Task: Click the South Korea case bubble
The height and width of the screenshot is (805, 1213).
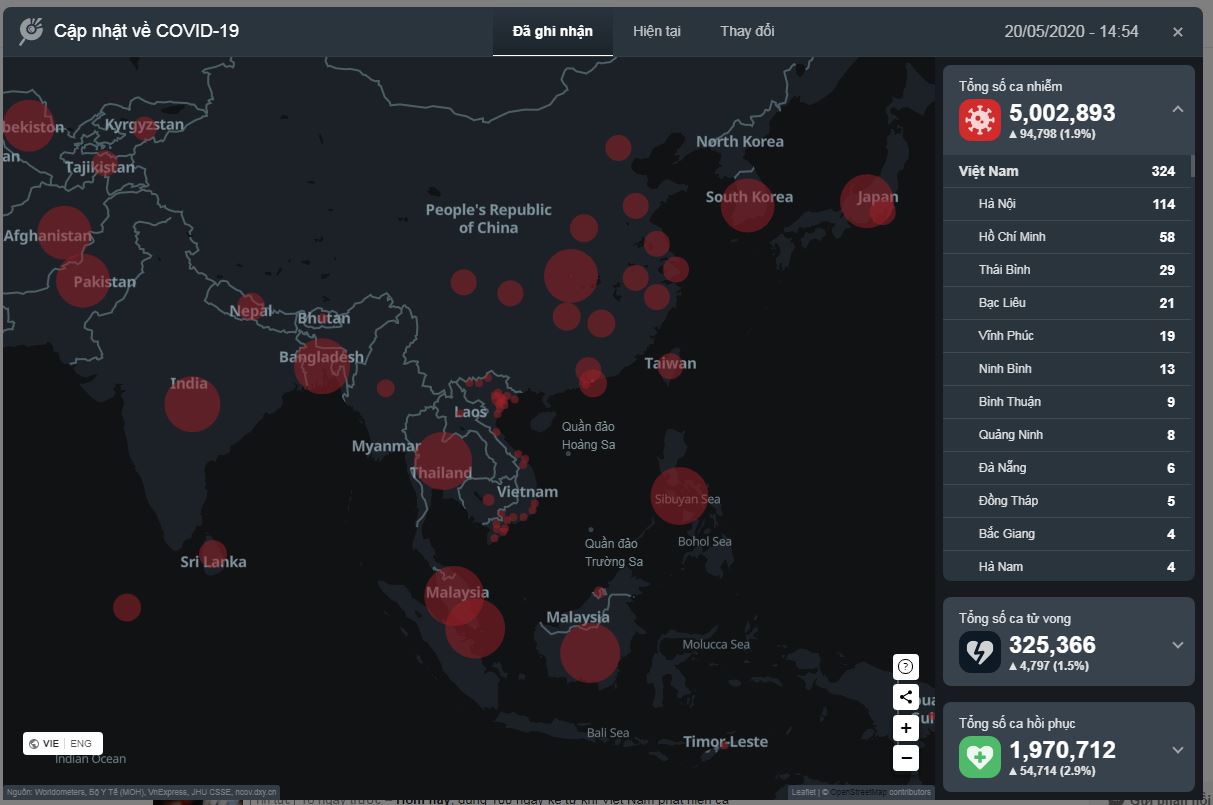Action: coord(748,204)
